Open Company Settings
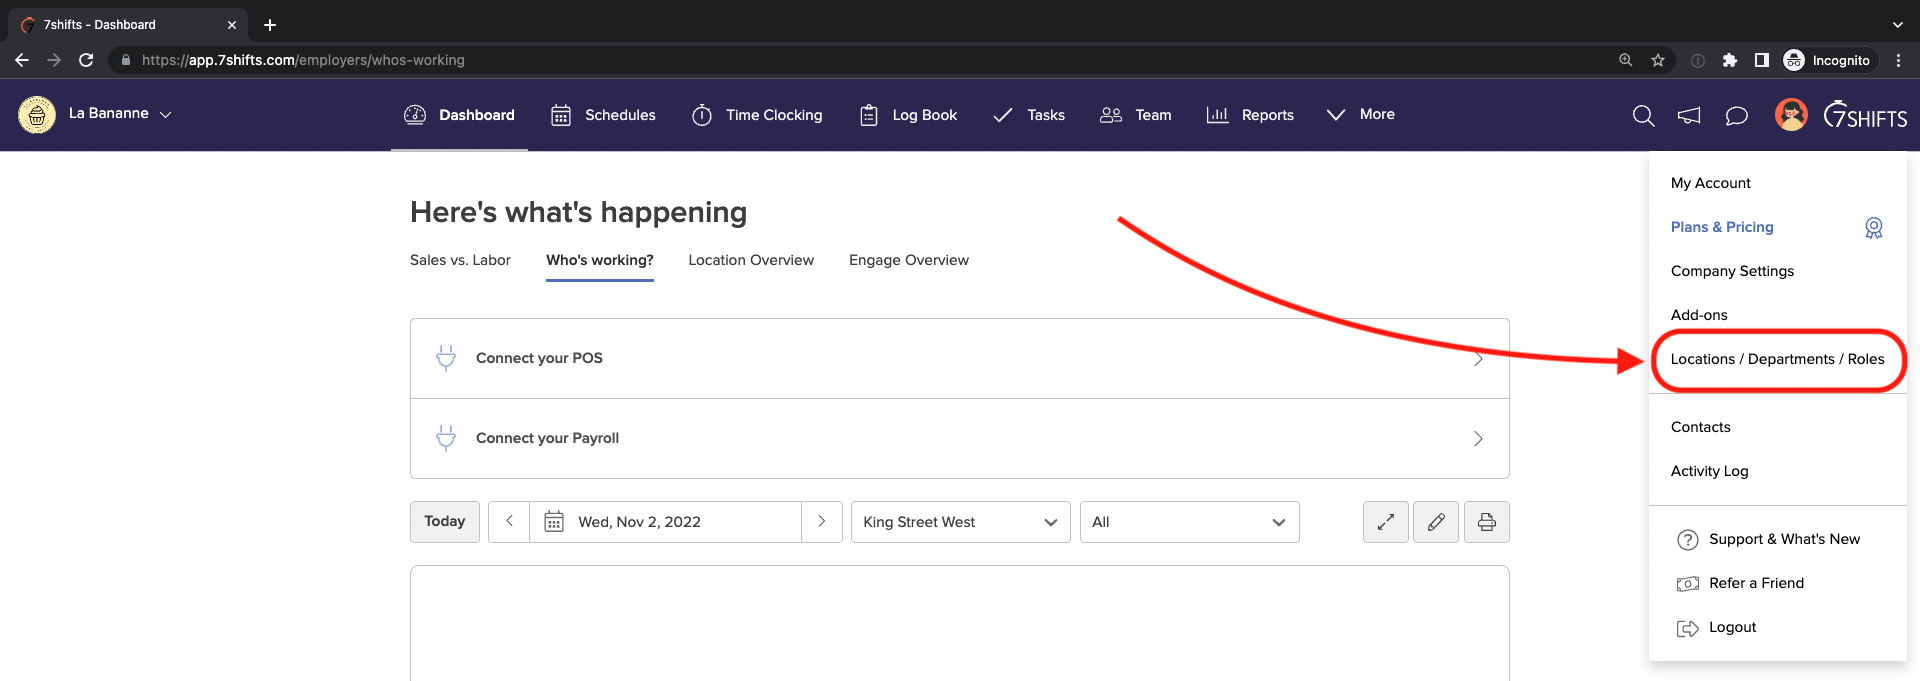The image size is (1920, 681). [x=1732, y=271]
